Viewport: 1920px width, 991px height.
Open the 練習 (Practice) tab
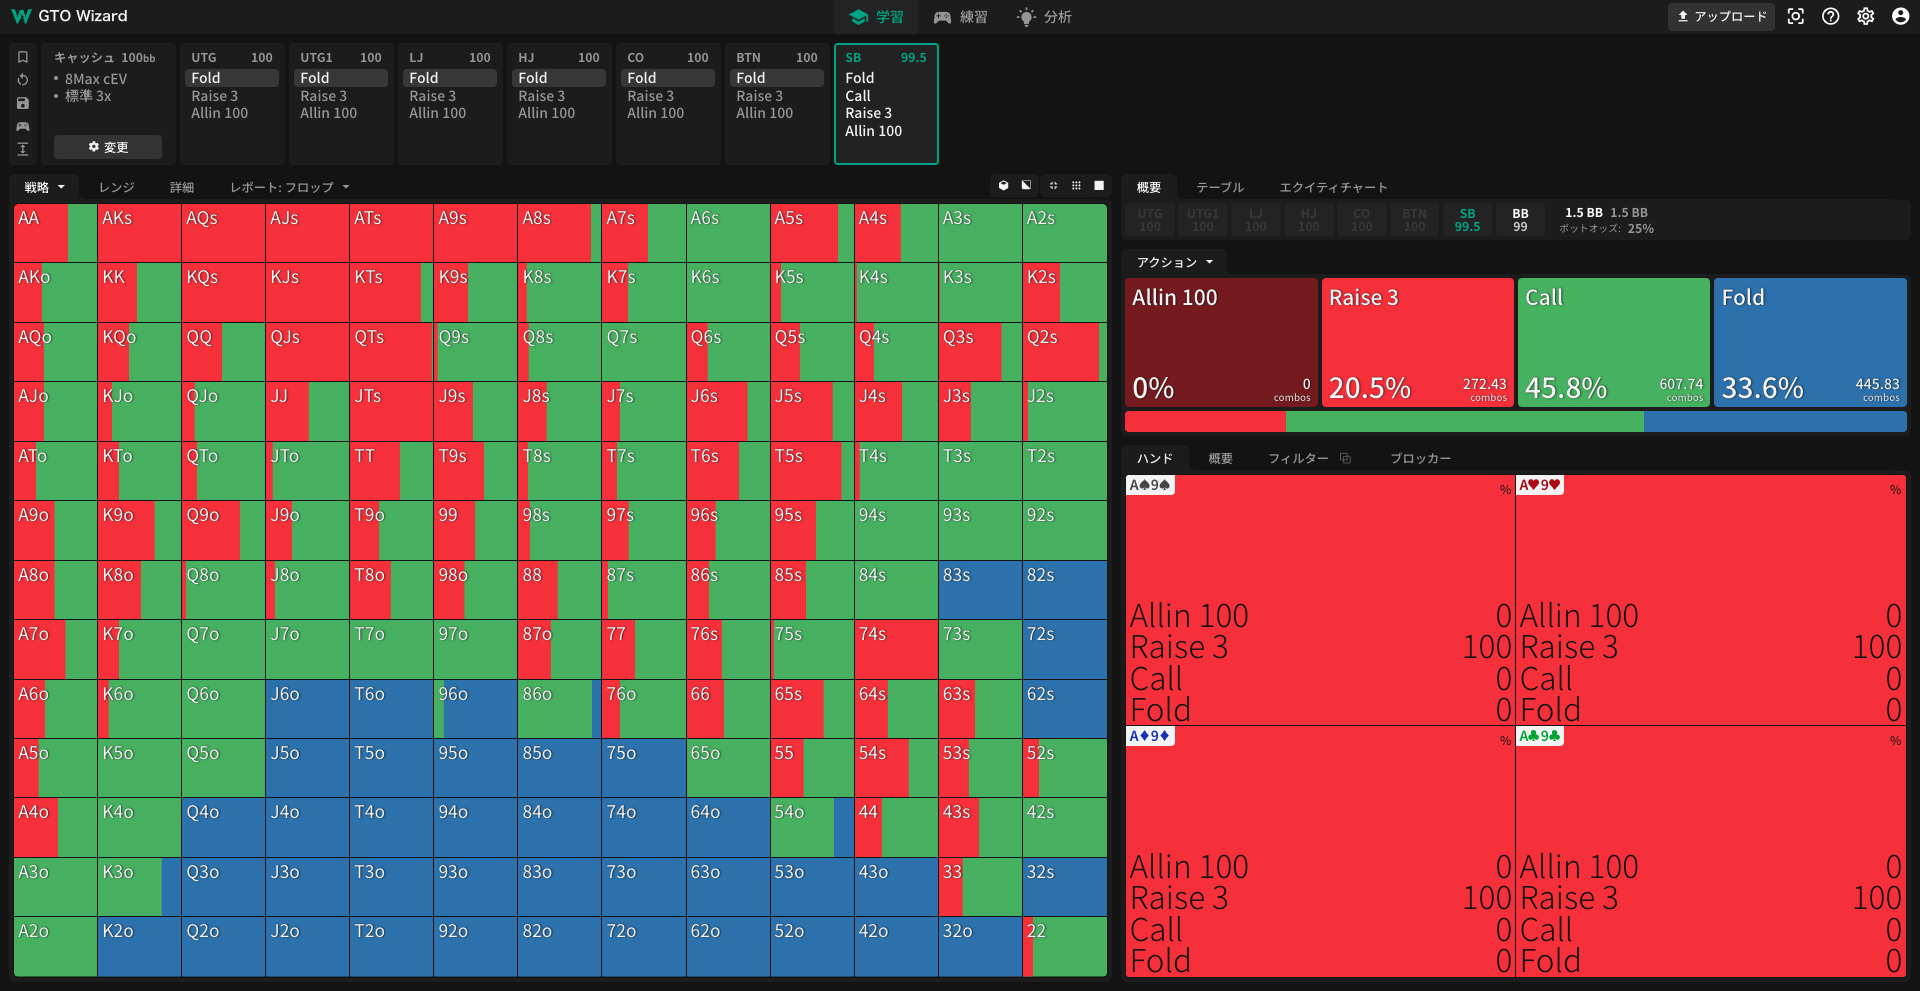coord(960,17)
